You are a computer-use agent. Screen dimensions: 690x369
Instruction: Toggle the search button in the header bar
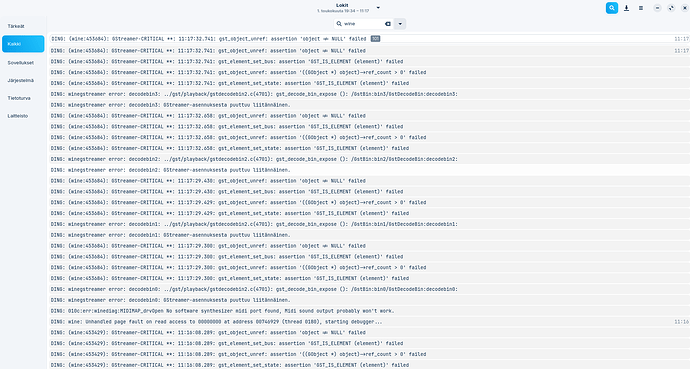pyautogui.click(x=612, y=8)
